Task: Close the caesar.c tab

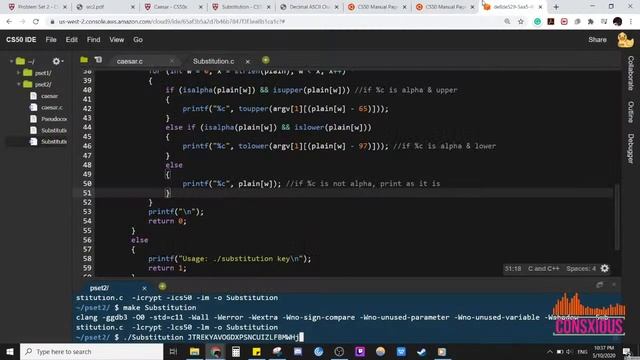Action: [172, 61]
